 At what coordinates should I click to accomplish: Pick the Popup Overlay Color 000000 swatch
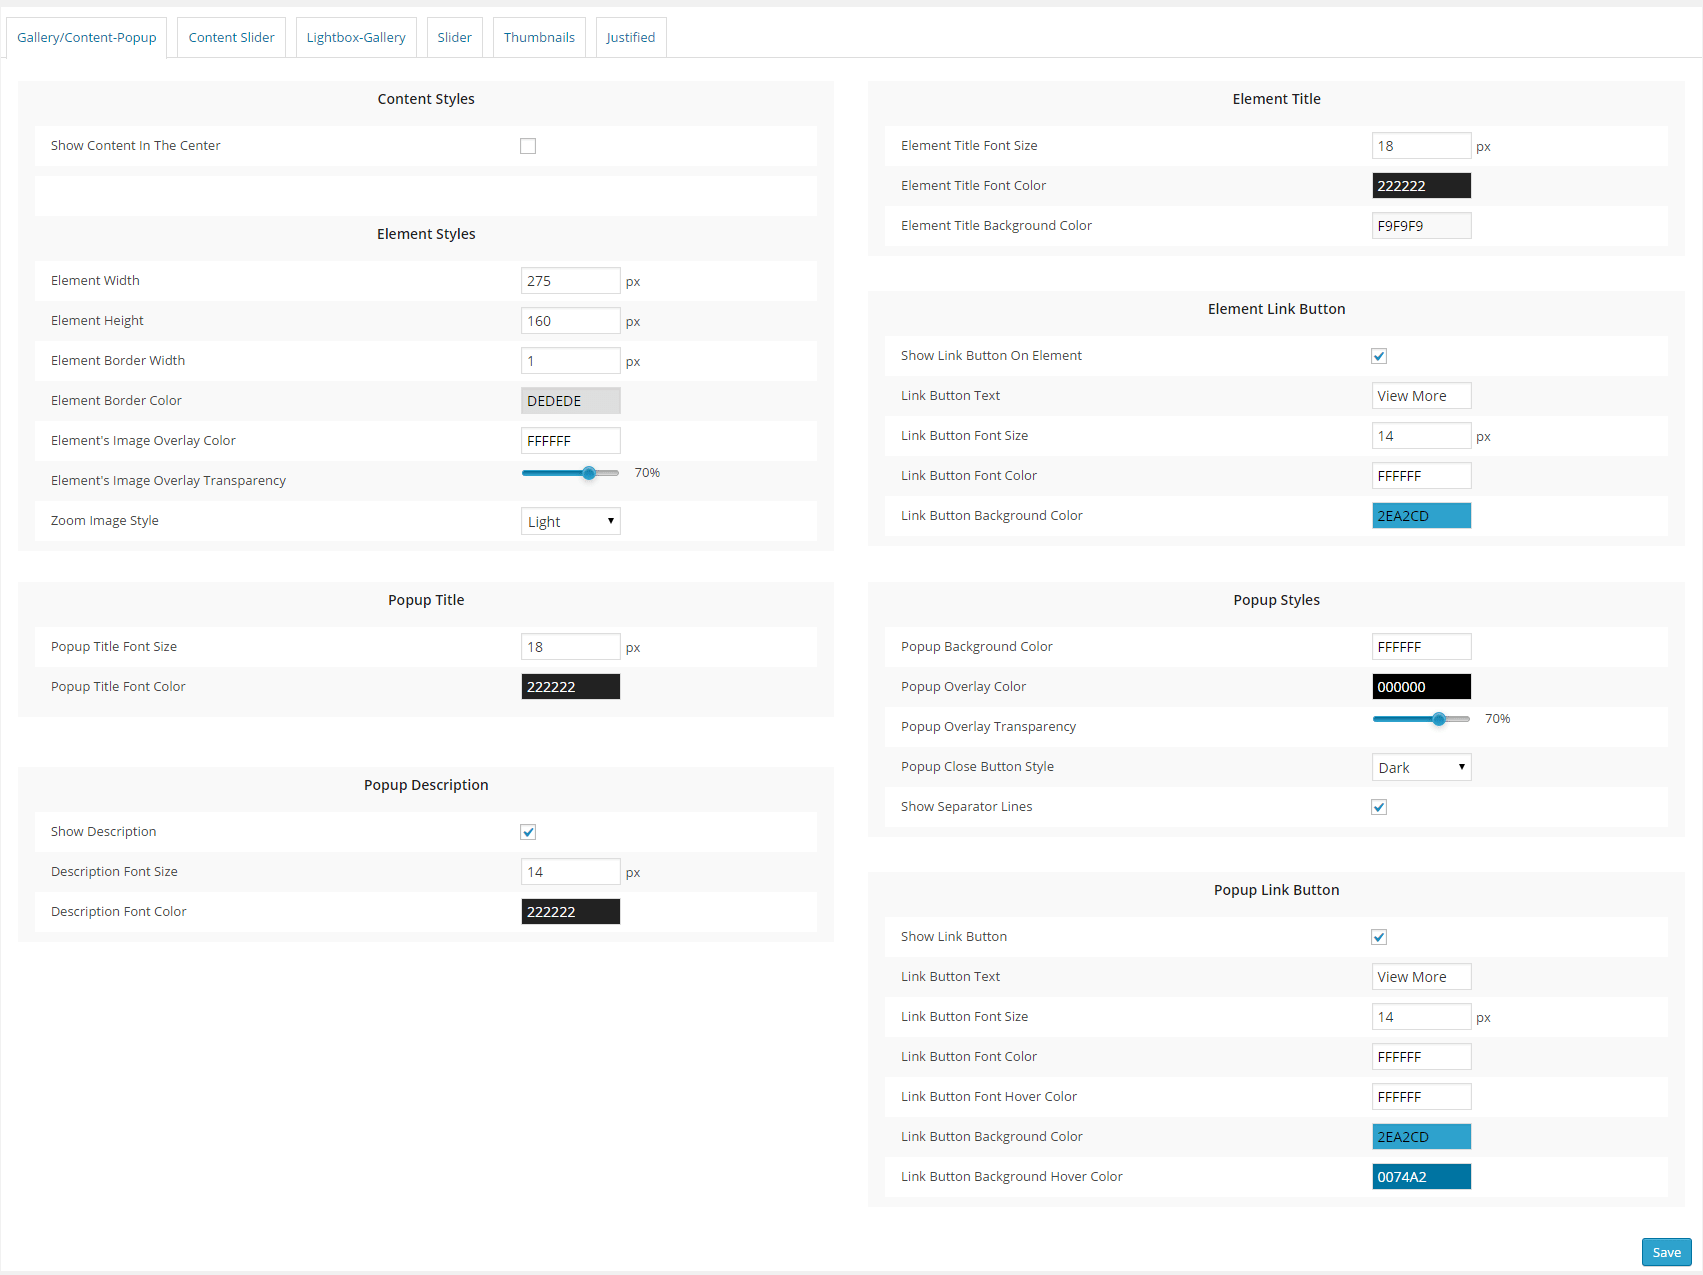[1420, 687]
